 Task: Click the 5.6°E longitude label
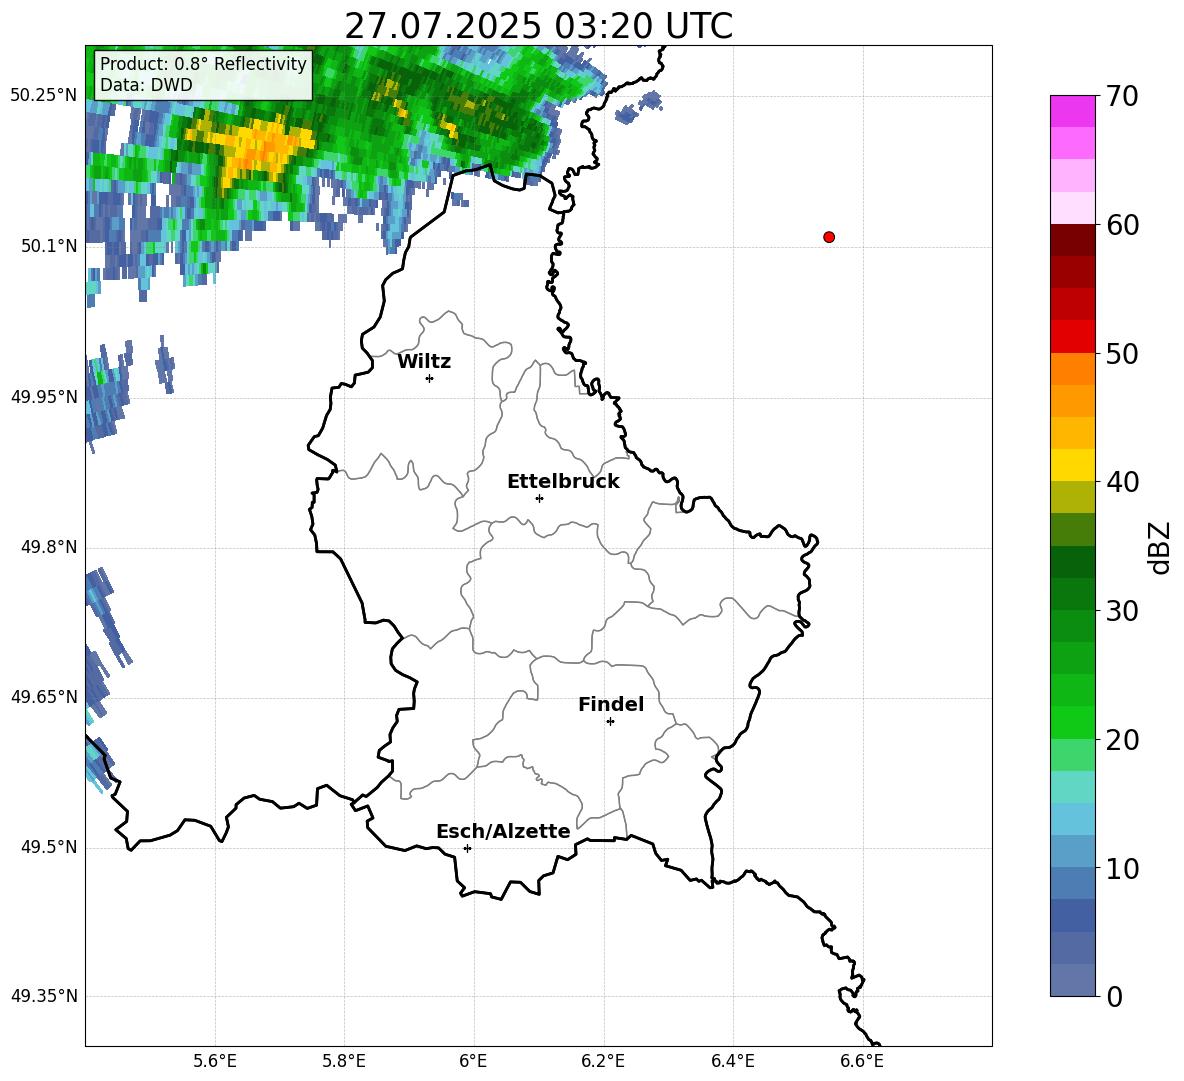pos(215,1062)
